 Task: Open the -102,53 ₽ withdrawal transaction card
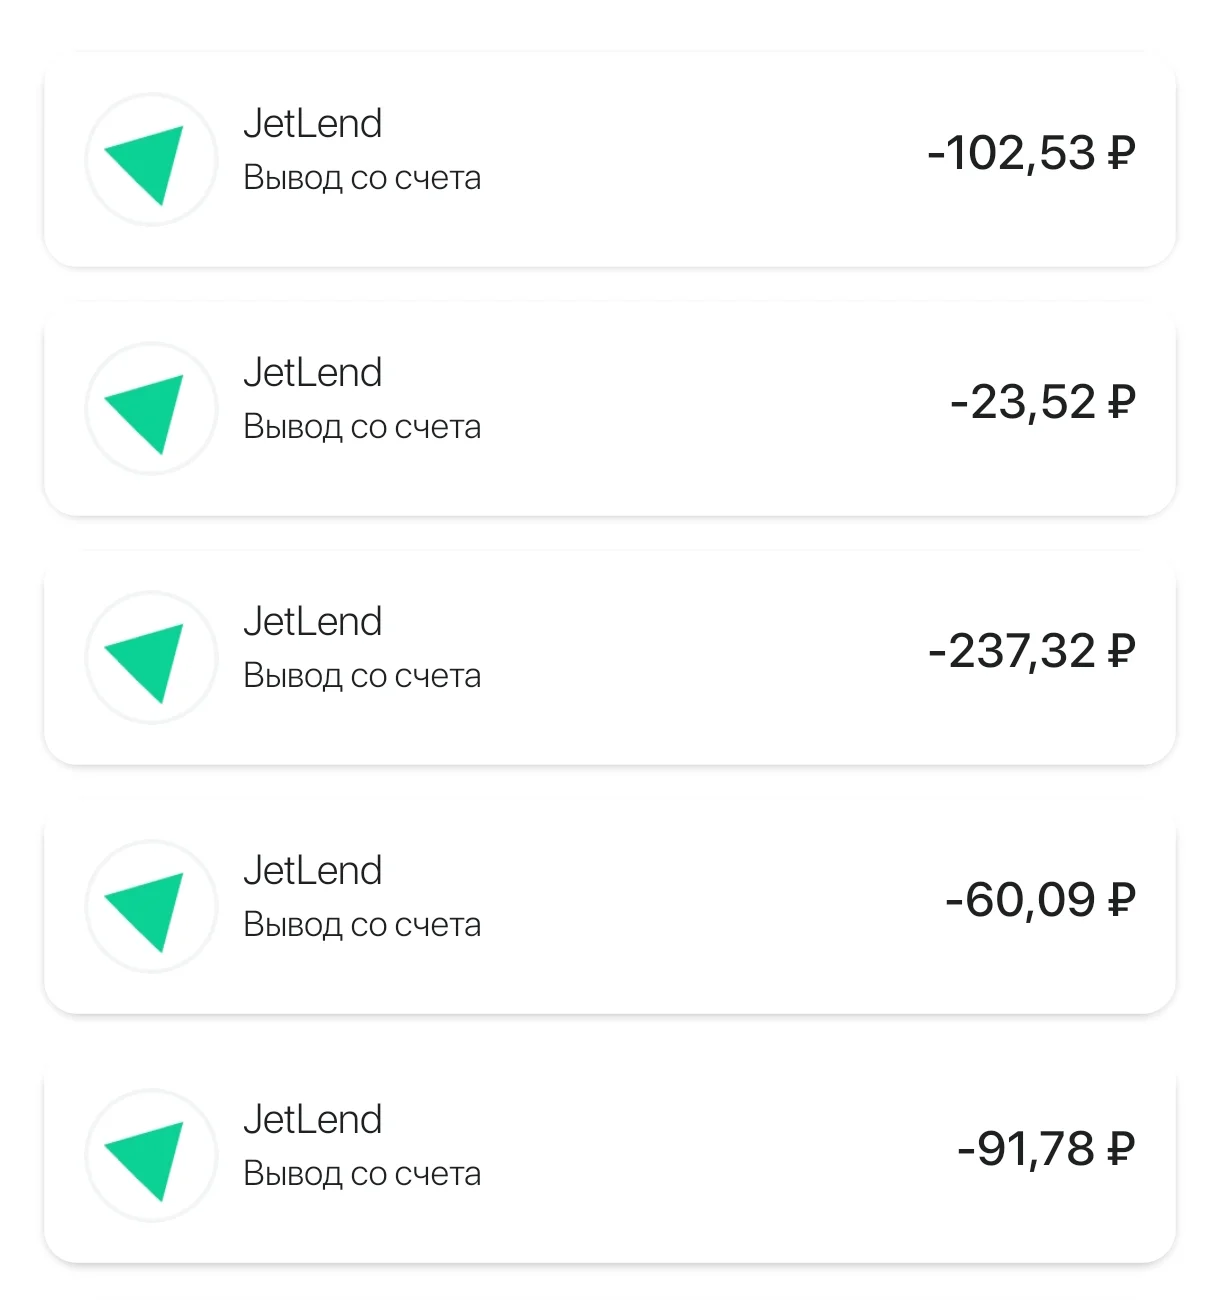click(610, 160)
